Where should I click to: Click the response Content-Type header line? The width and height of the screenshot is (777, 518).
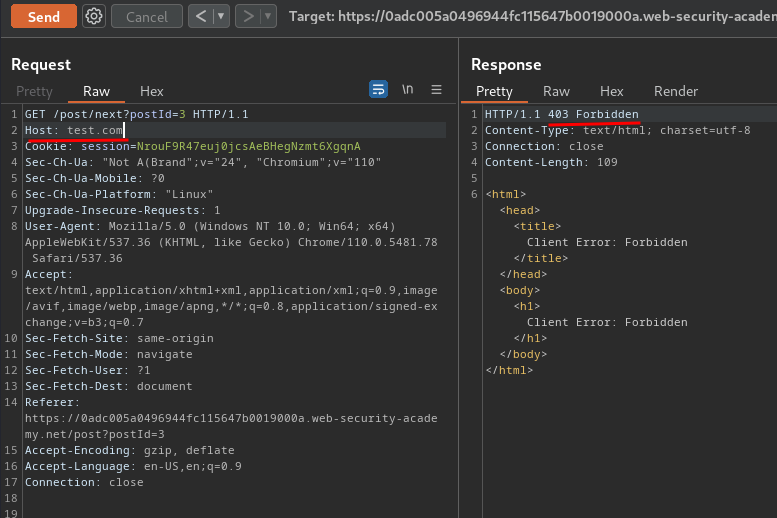[617, 130]
